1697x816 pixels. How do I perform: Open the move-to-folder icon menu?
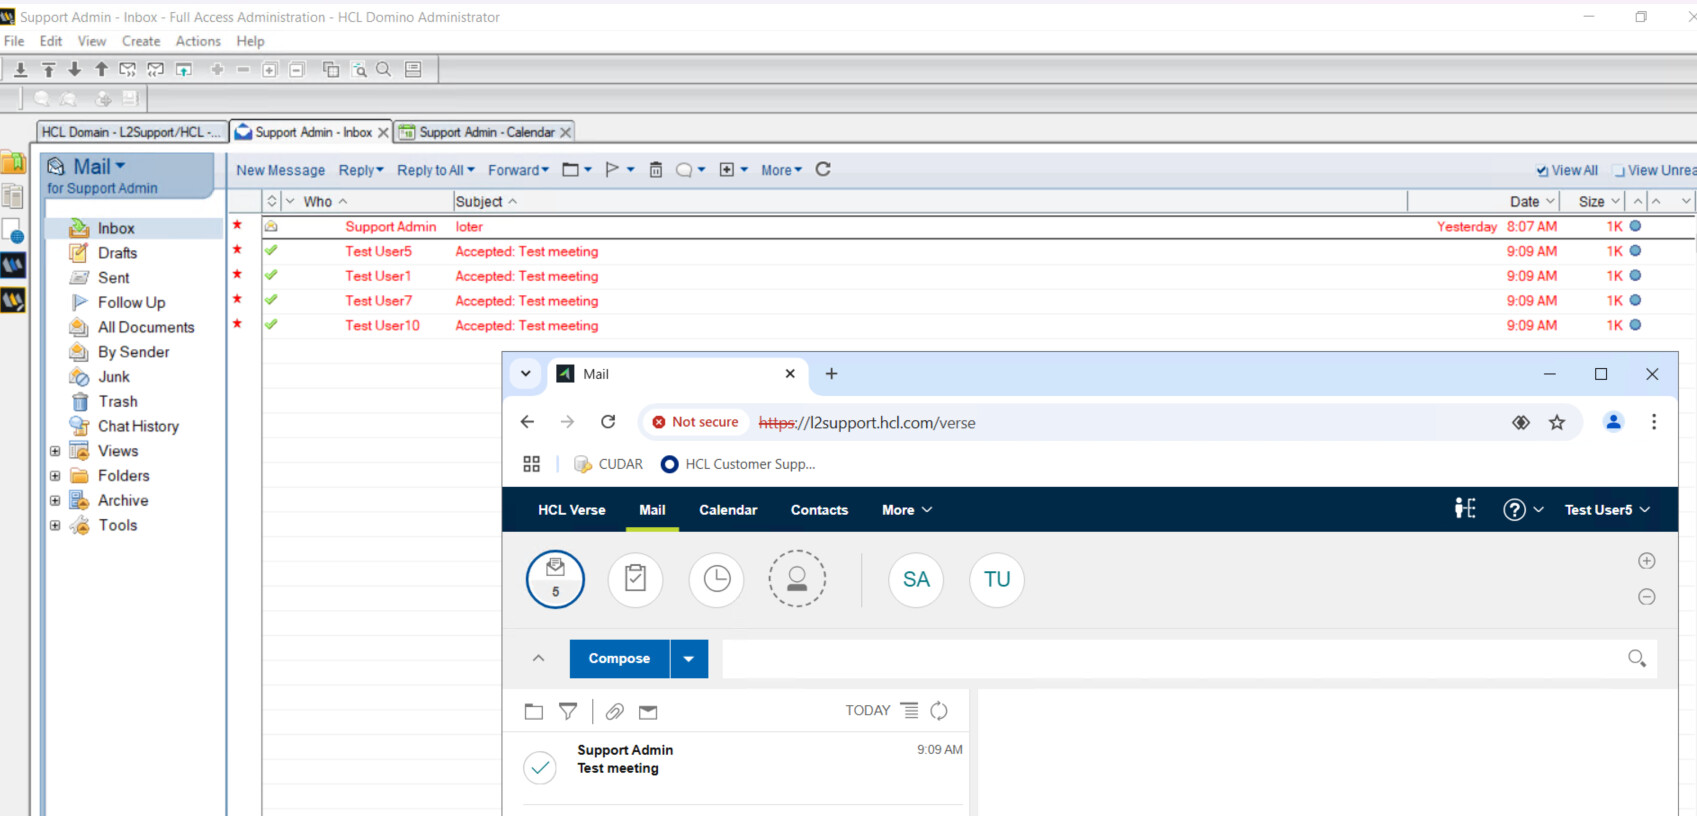(577, 170)
